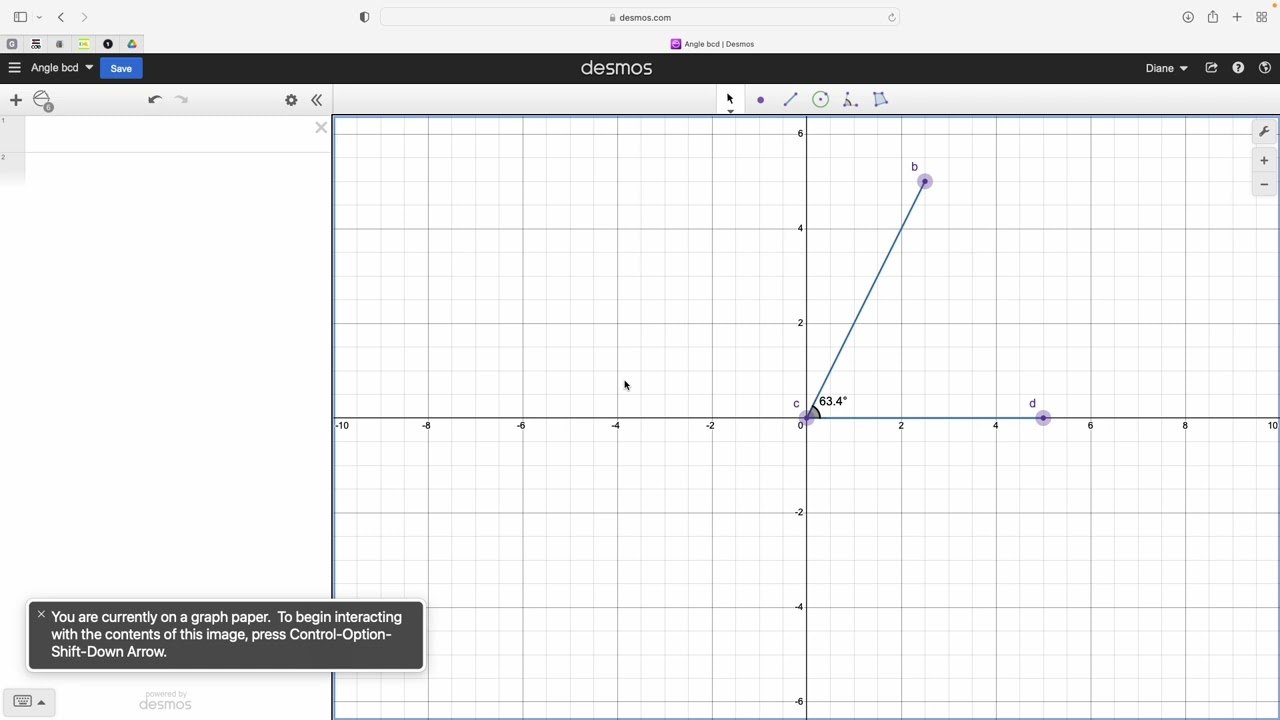Open a new Safari tab
The width and height of the screenshot is (1280, 720).
1237,17
